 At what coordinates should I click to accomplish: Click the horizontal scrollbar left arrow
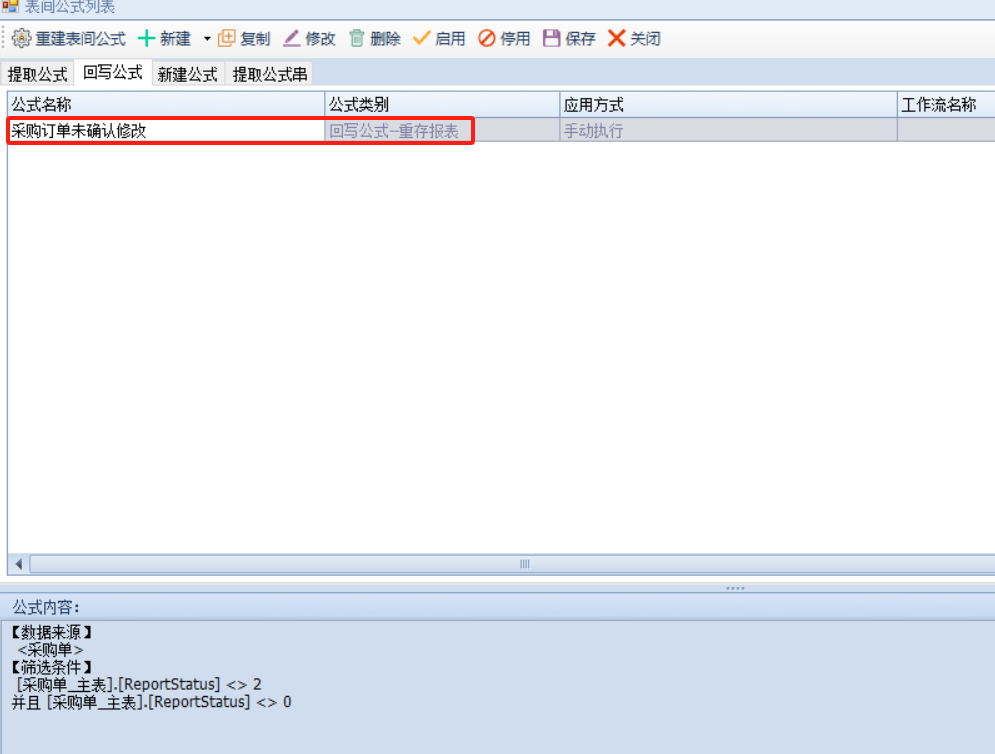click(x=18, y=564)
